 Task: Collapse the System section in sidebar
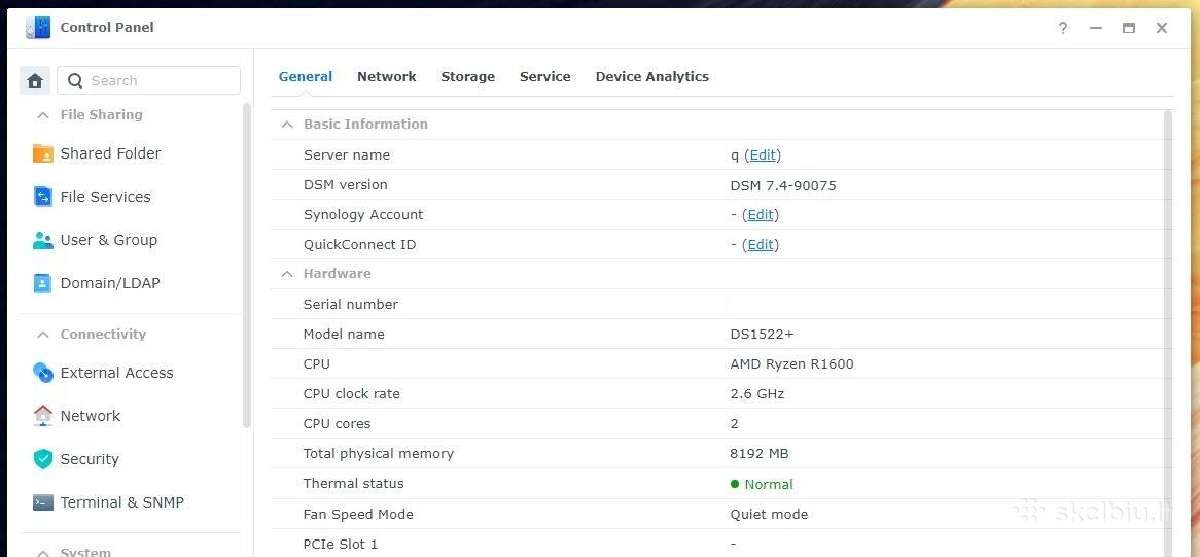click(43, 552)
